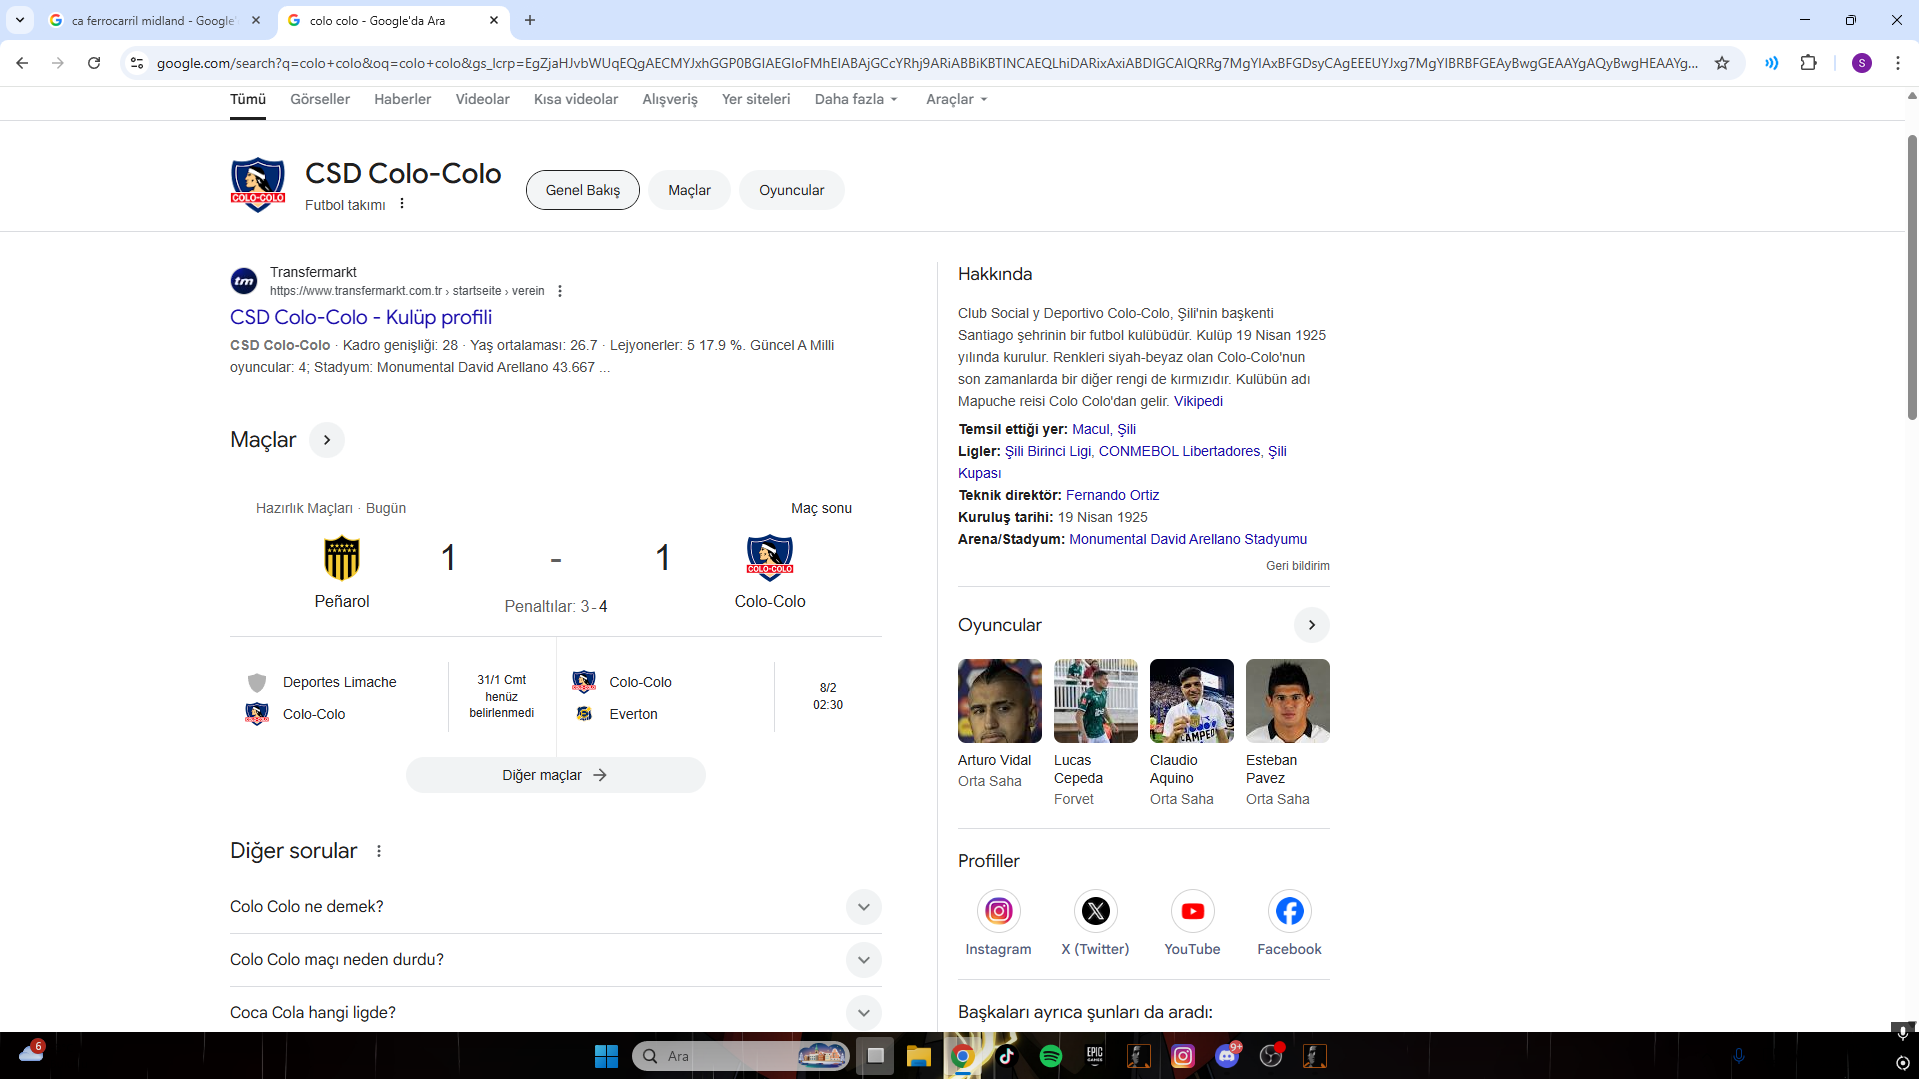
Task: Open TikTok from the taskbar
Action: 1007,1056
